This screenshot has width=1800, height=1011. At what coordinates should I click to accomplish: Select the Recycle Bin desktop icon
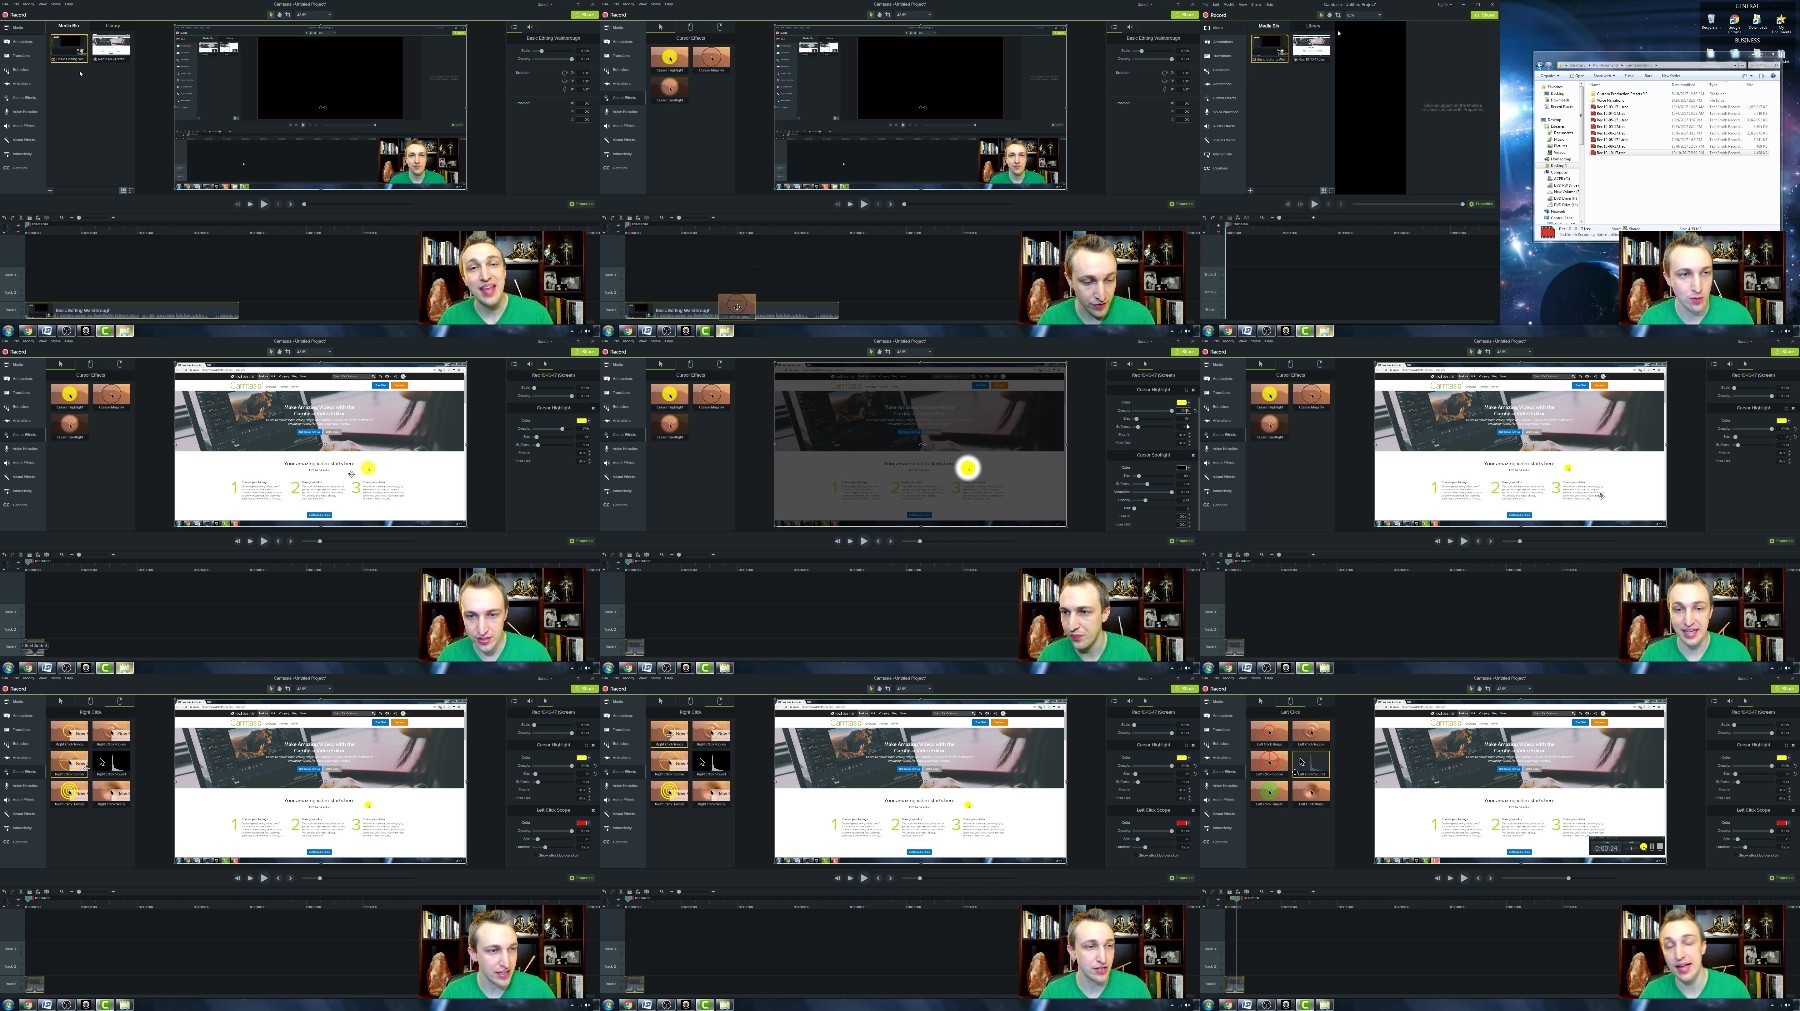1711,19
